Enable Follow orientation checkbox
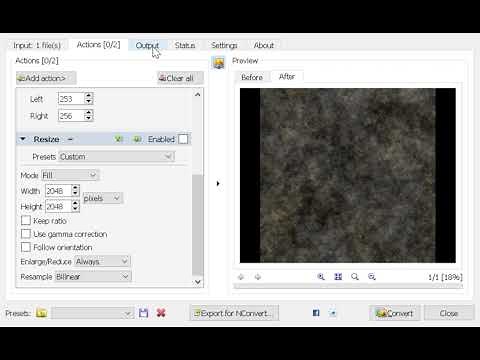Screen dimensions: 480x360 click(26, 247)
